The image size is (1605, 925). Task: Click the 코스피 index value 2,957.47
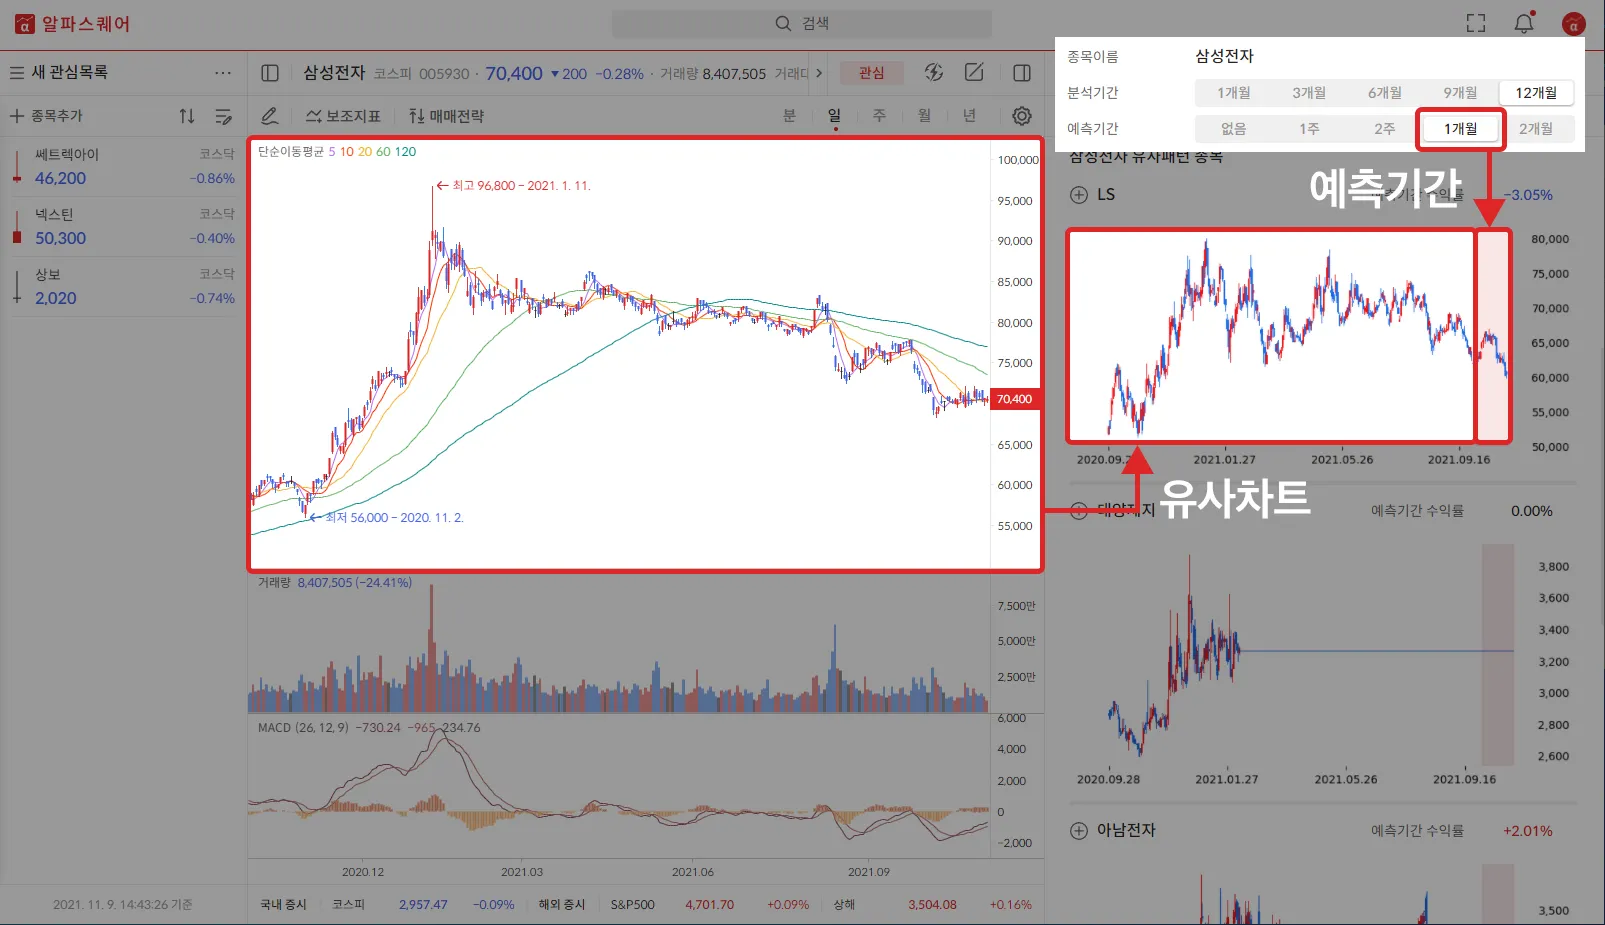click(423, 905)
